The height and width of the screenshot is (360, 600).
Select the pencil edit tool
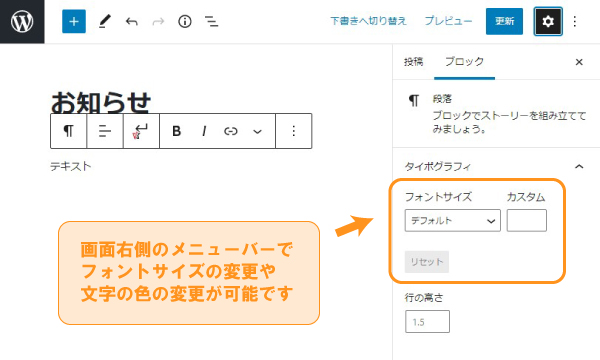point(104,21)
